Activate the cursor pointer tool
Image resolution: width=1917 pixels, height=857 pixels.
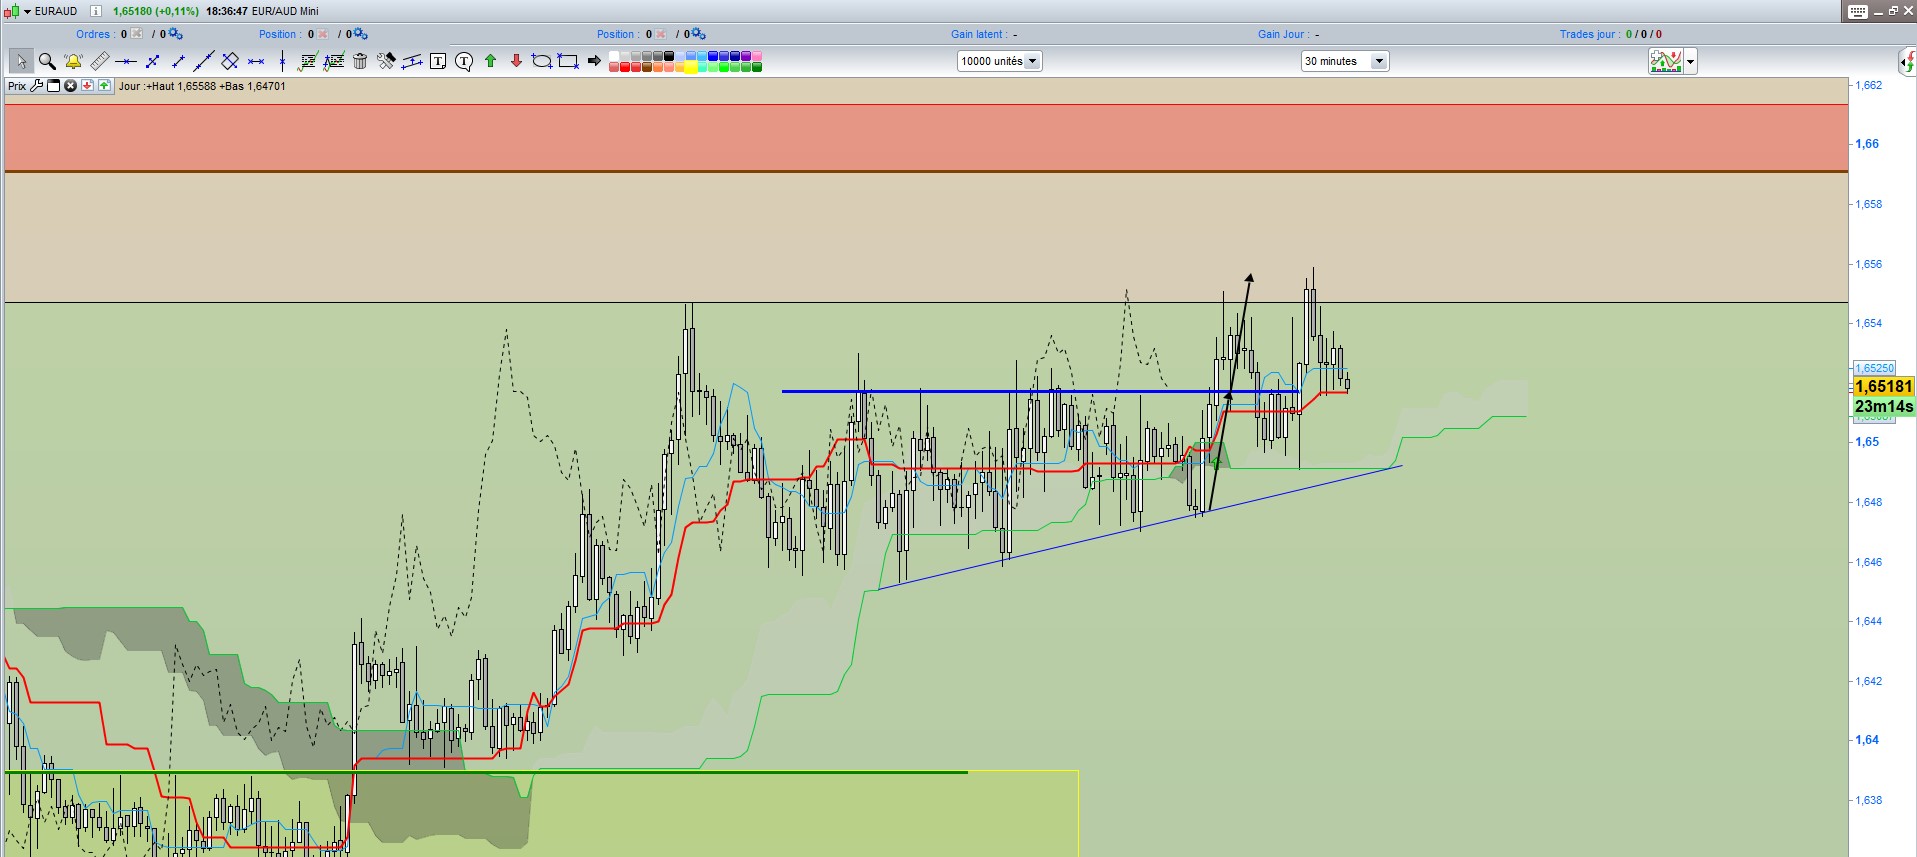21,61
